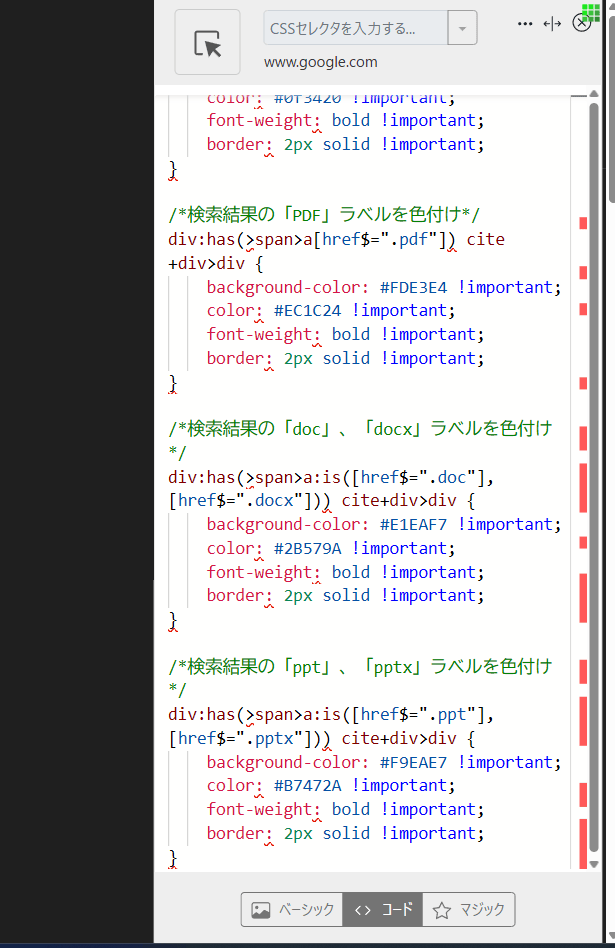Close the Stylebot panel with the X icon

click(x=581, y=24)
